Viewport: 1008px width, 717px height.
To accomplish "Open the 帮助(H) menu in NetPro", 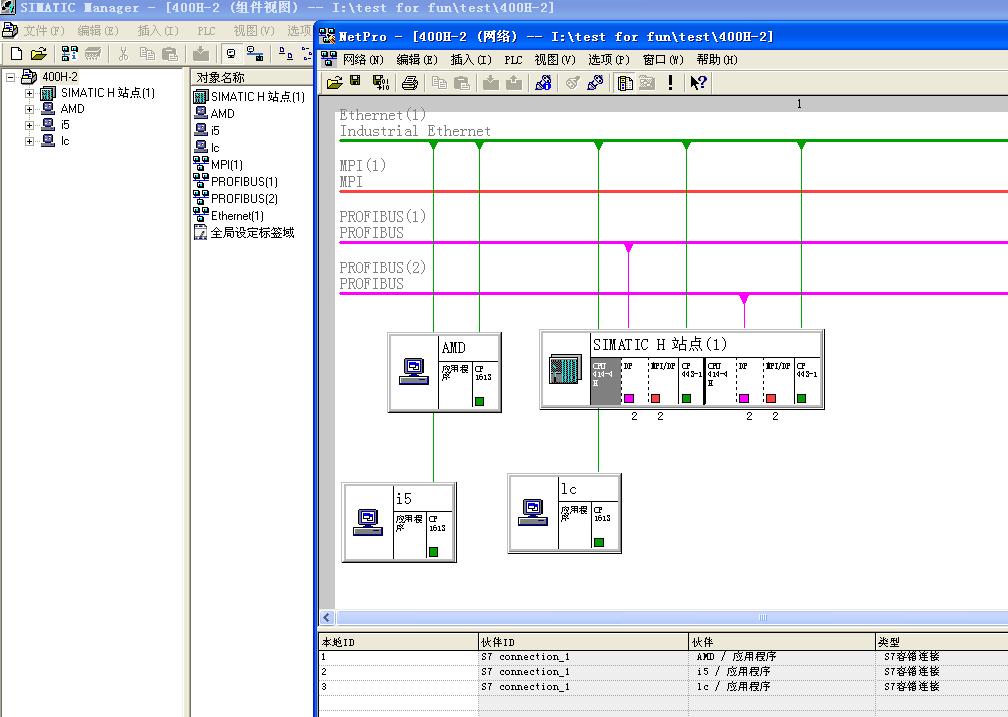I will point(717,60).
